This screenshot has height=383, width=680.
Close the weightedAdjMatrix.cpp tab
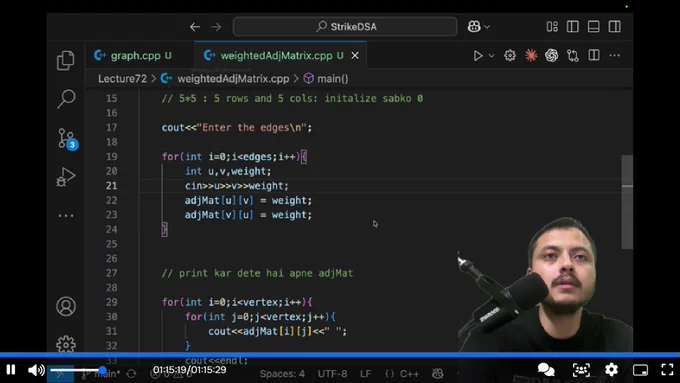pyautogui.click(x=355, y=56)
